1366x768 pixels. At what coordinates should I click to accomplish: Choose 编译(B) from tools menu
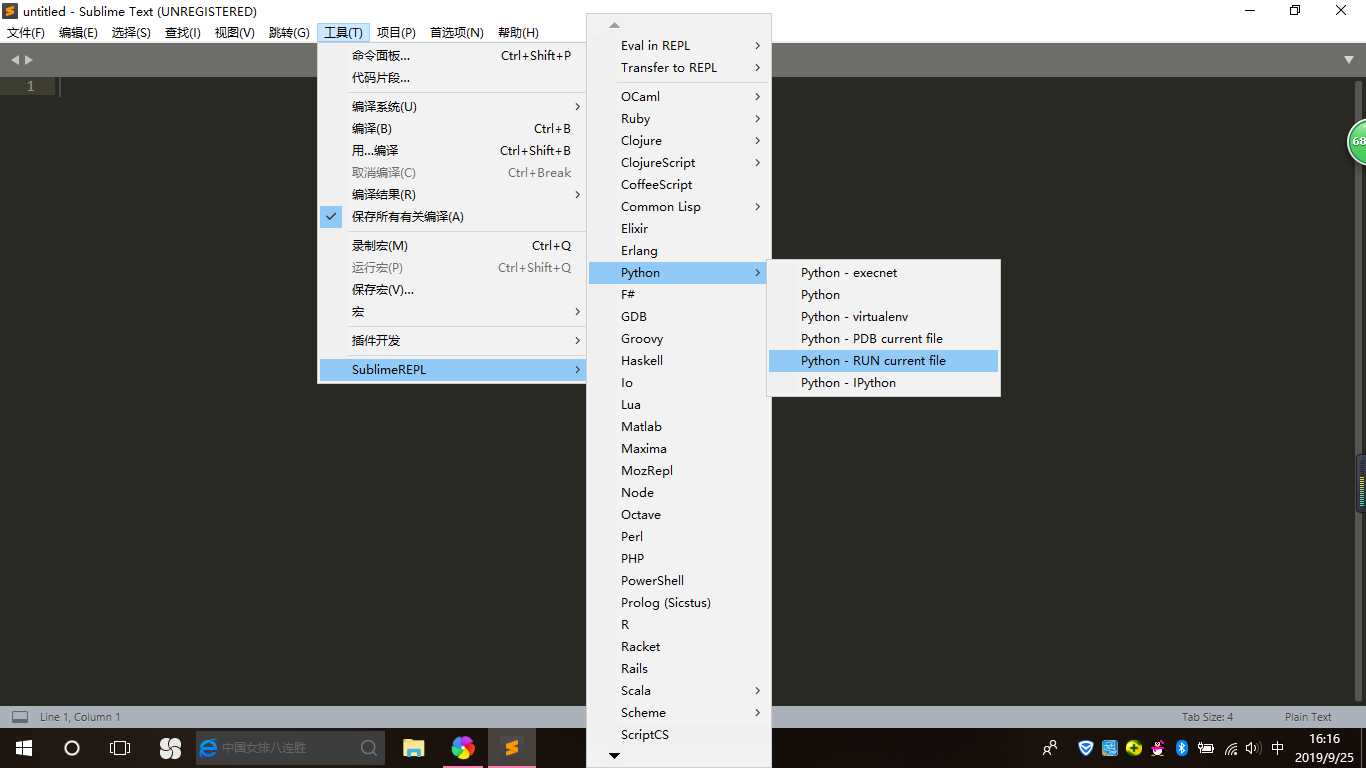point(451,129)
